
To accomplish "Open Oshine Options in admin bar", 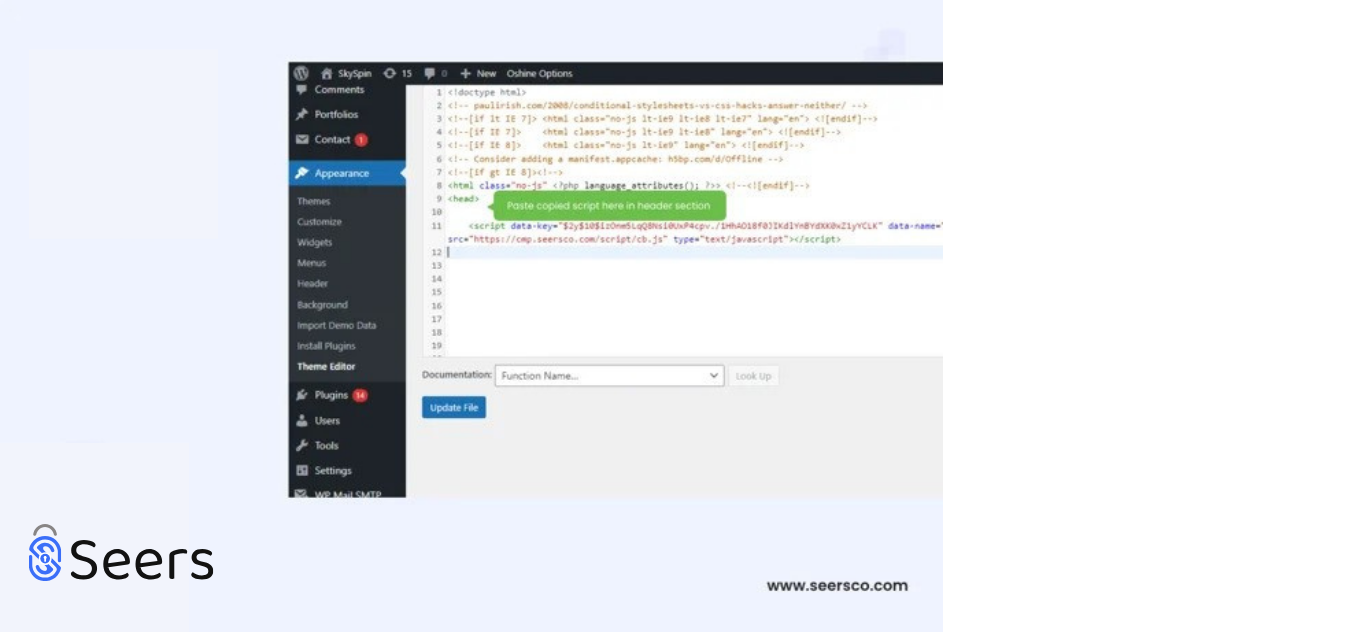I will (539, 73).
